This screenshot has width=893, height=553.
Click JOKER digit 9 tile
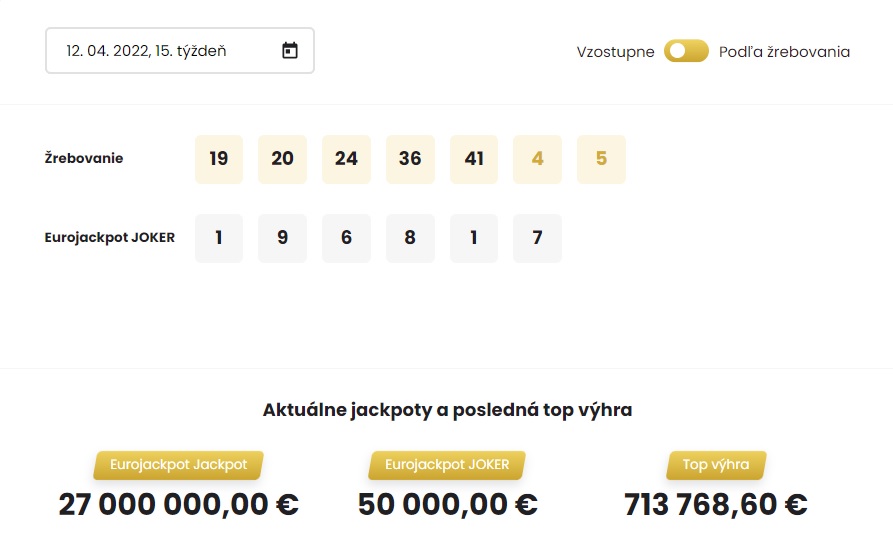coord(283,238)
